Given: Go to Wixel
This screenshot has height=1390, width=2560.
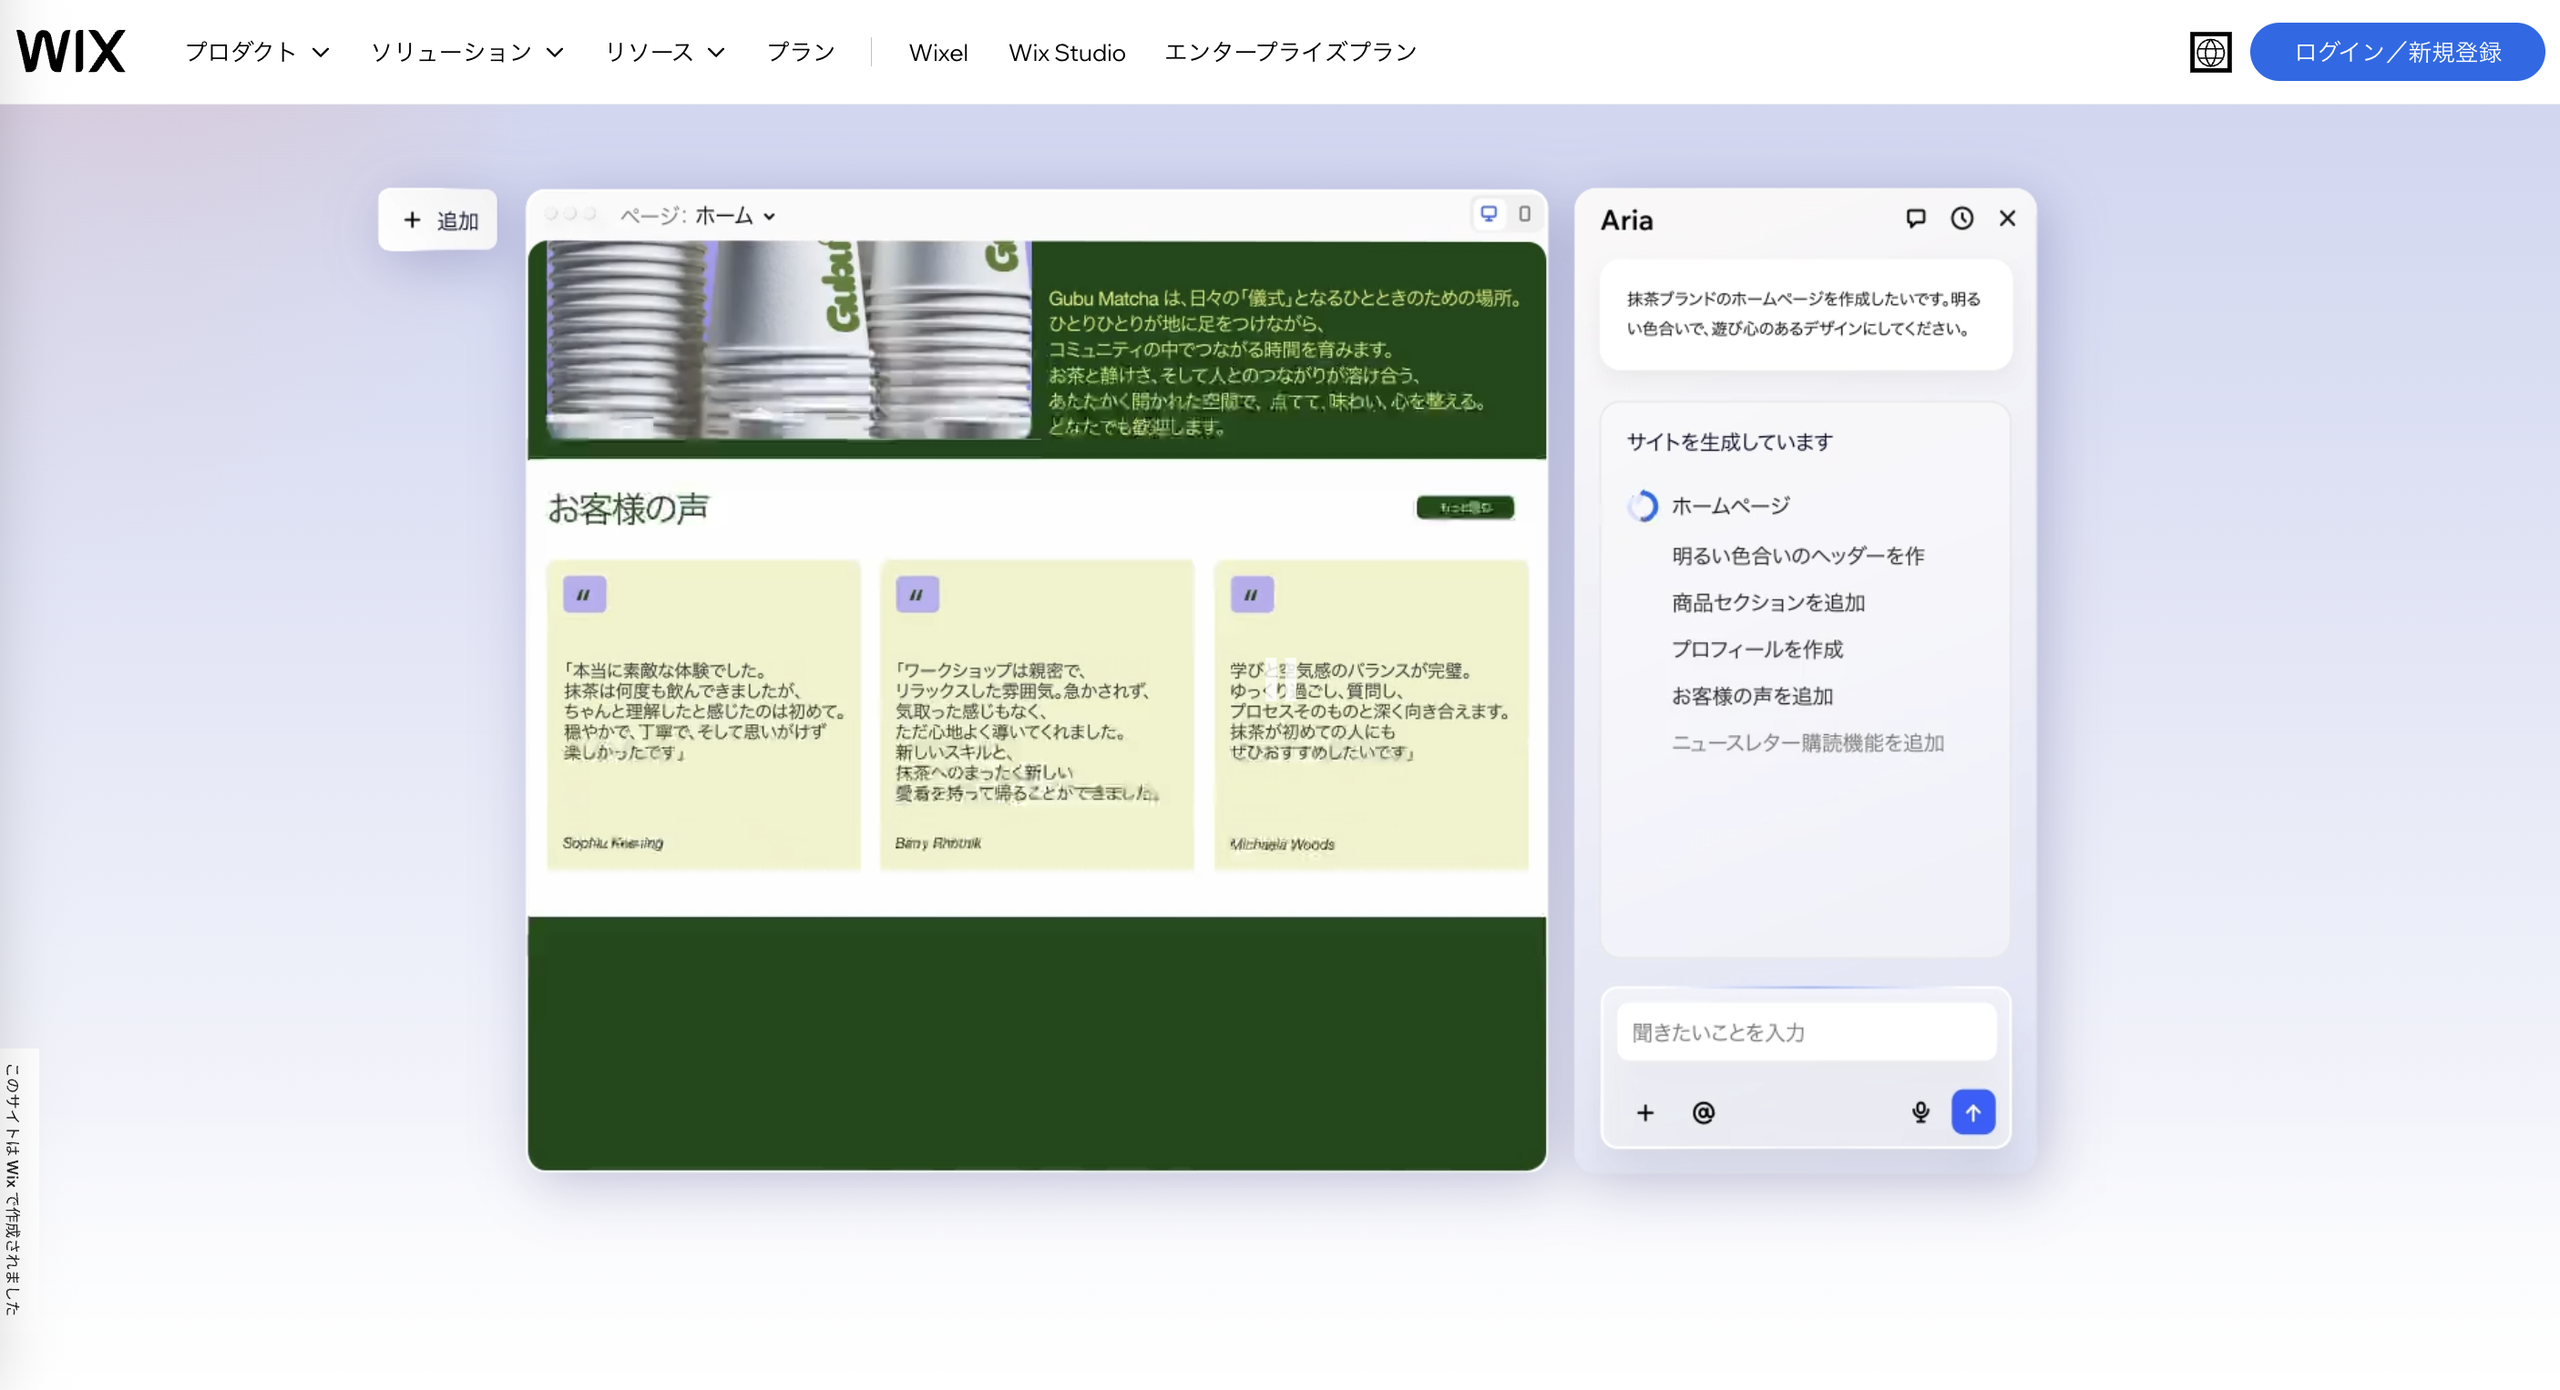Looking at the screenshot, I should [938, 52].
